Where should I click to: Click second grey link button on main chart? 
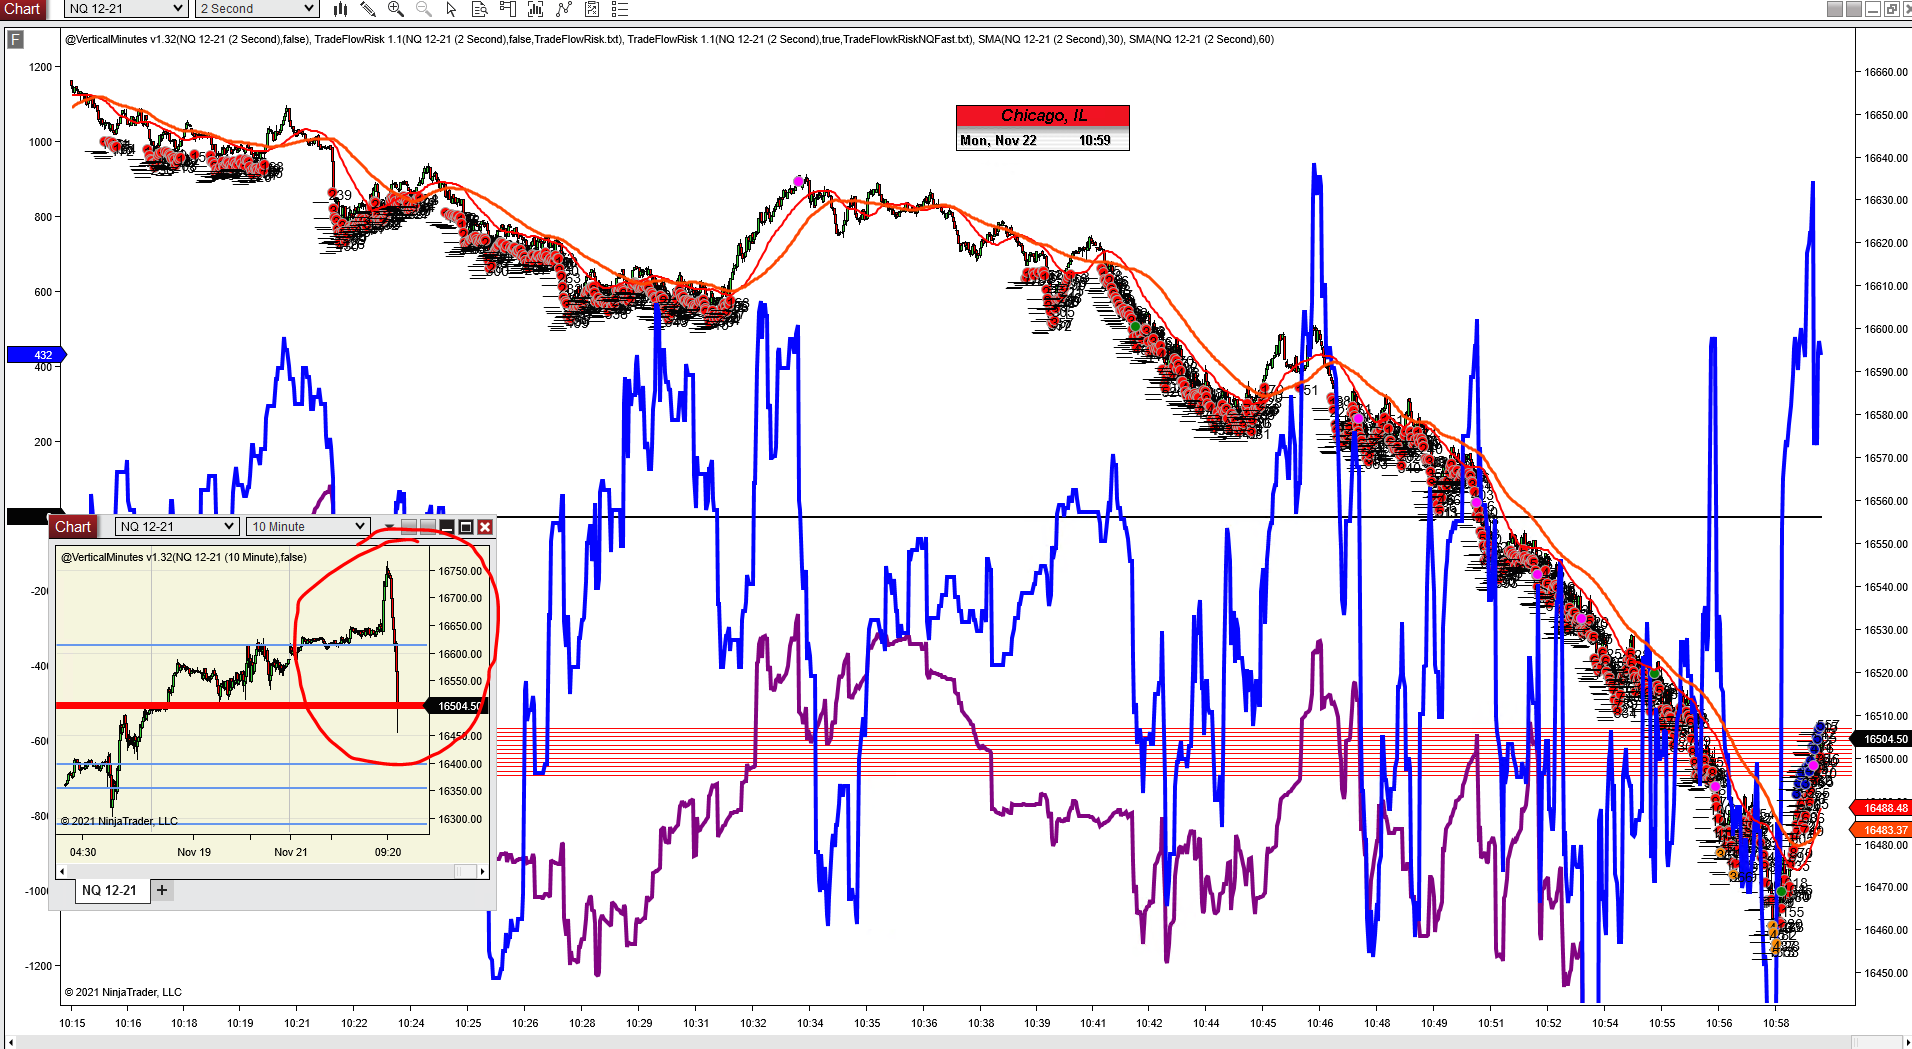click(1854, 9)
